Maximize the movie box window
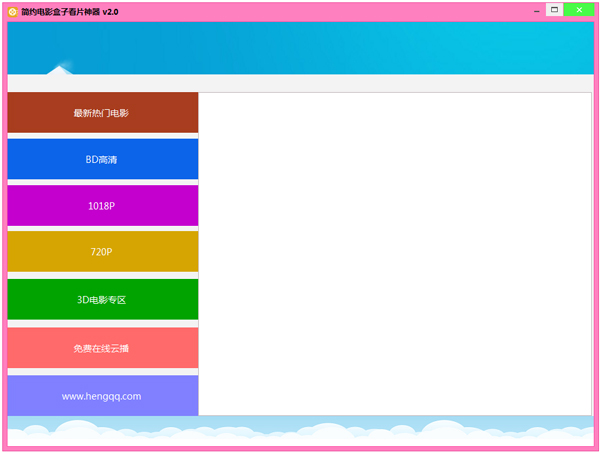Screen dimensions: 600x453 (x=553, y=10)
